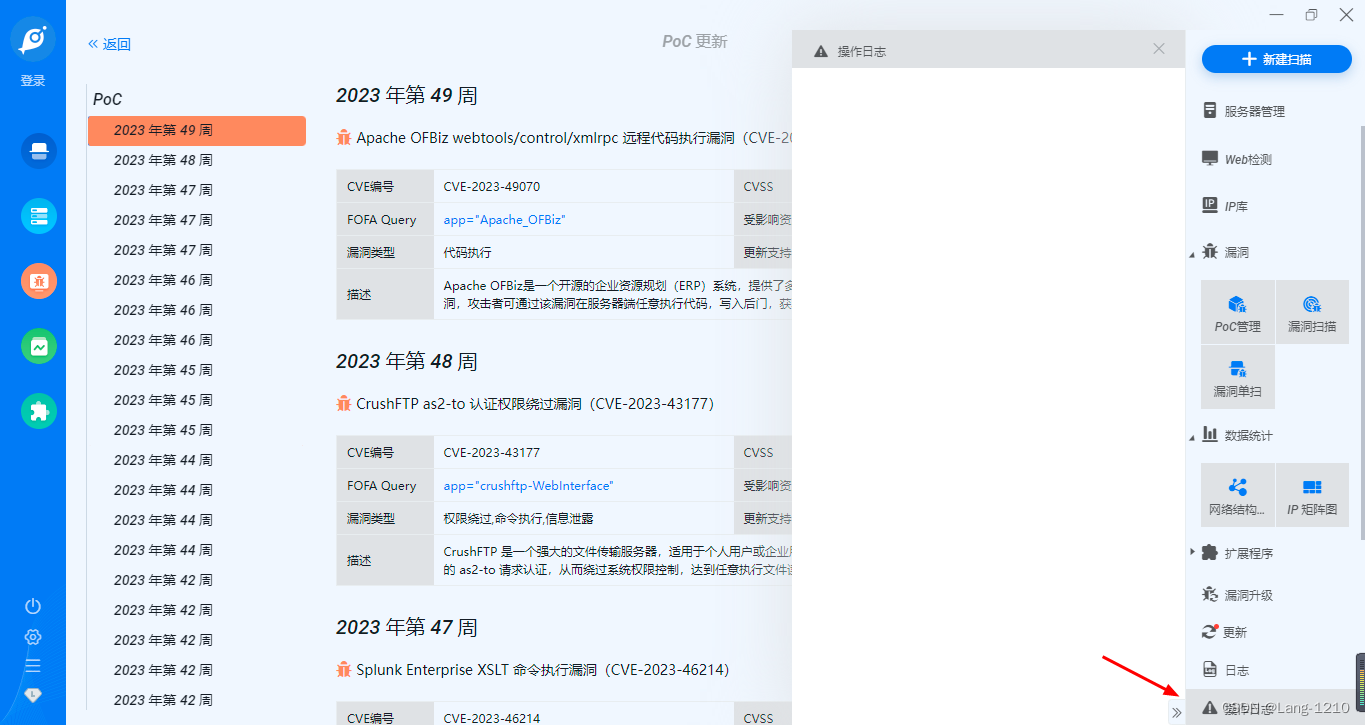Click the 服务器管理 server icon

[1210, 111]
